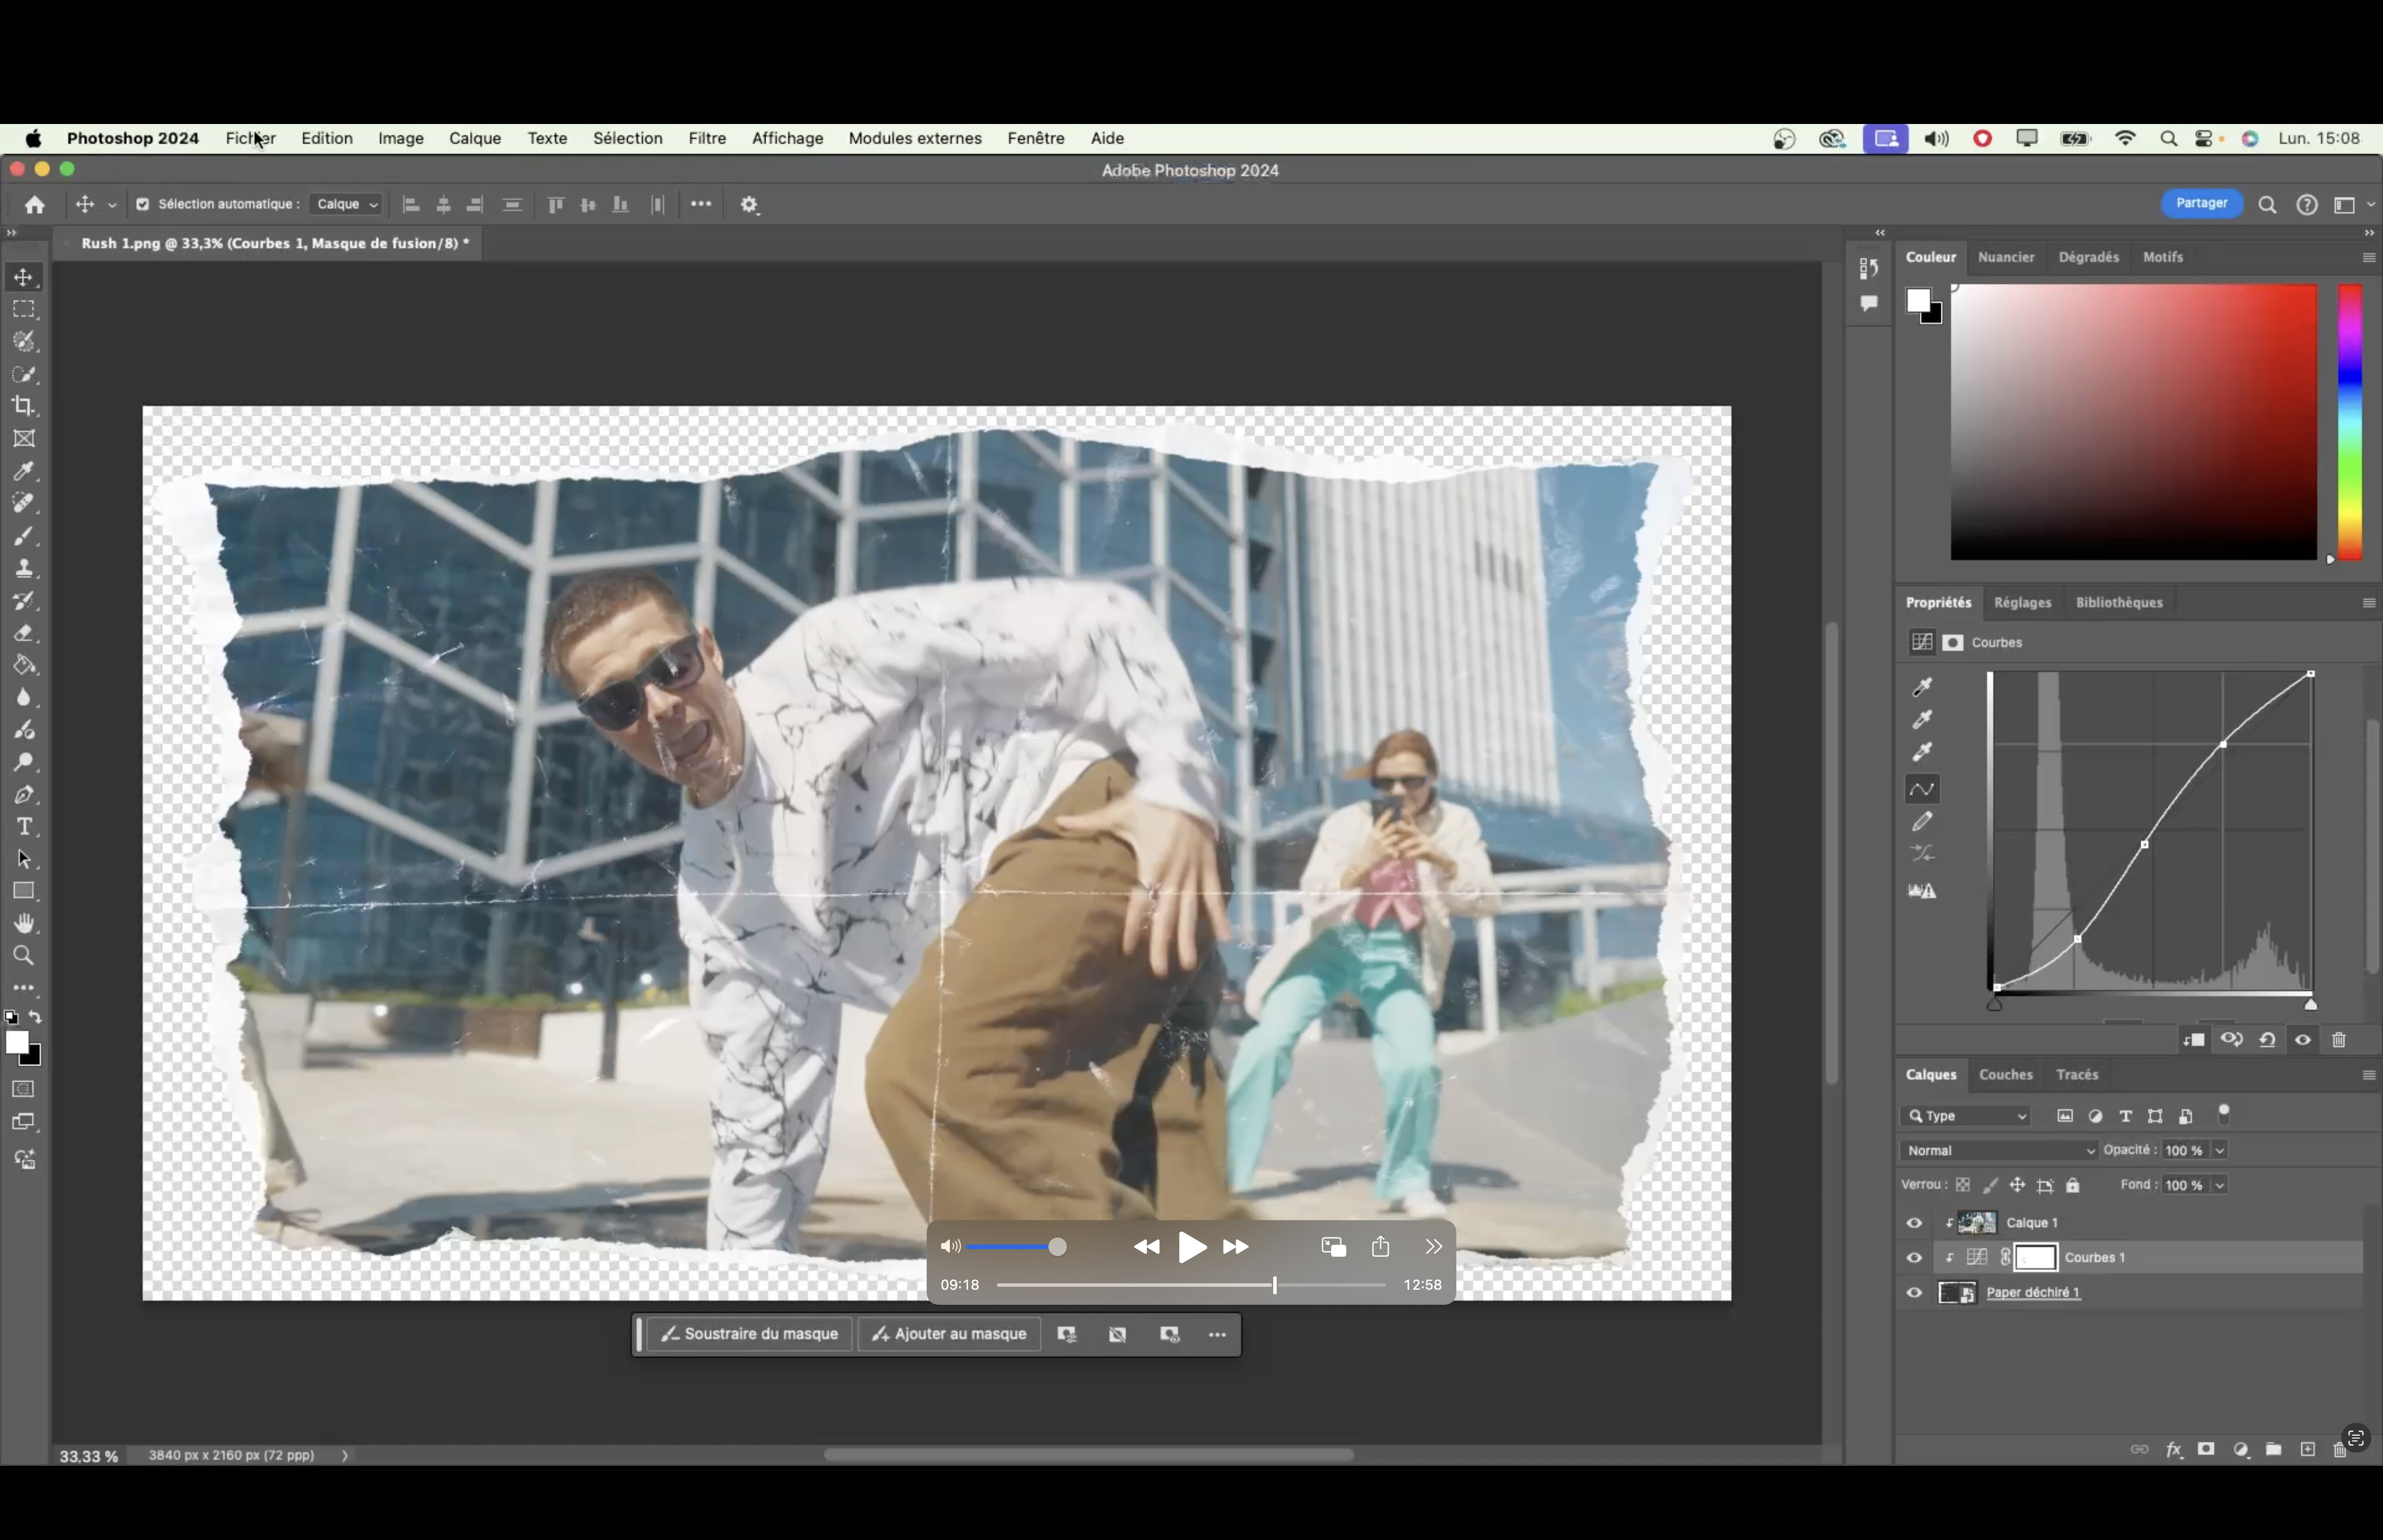This screenshot has width=2383, height=1540.
Task: Hide the Calque 1 layer
Action: click(1914, 1223)
